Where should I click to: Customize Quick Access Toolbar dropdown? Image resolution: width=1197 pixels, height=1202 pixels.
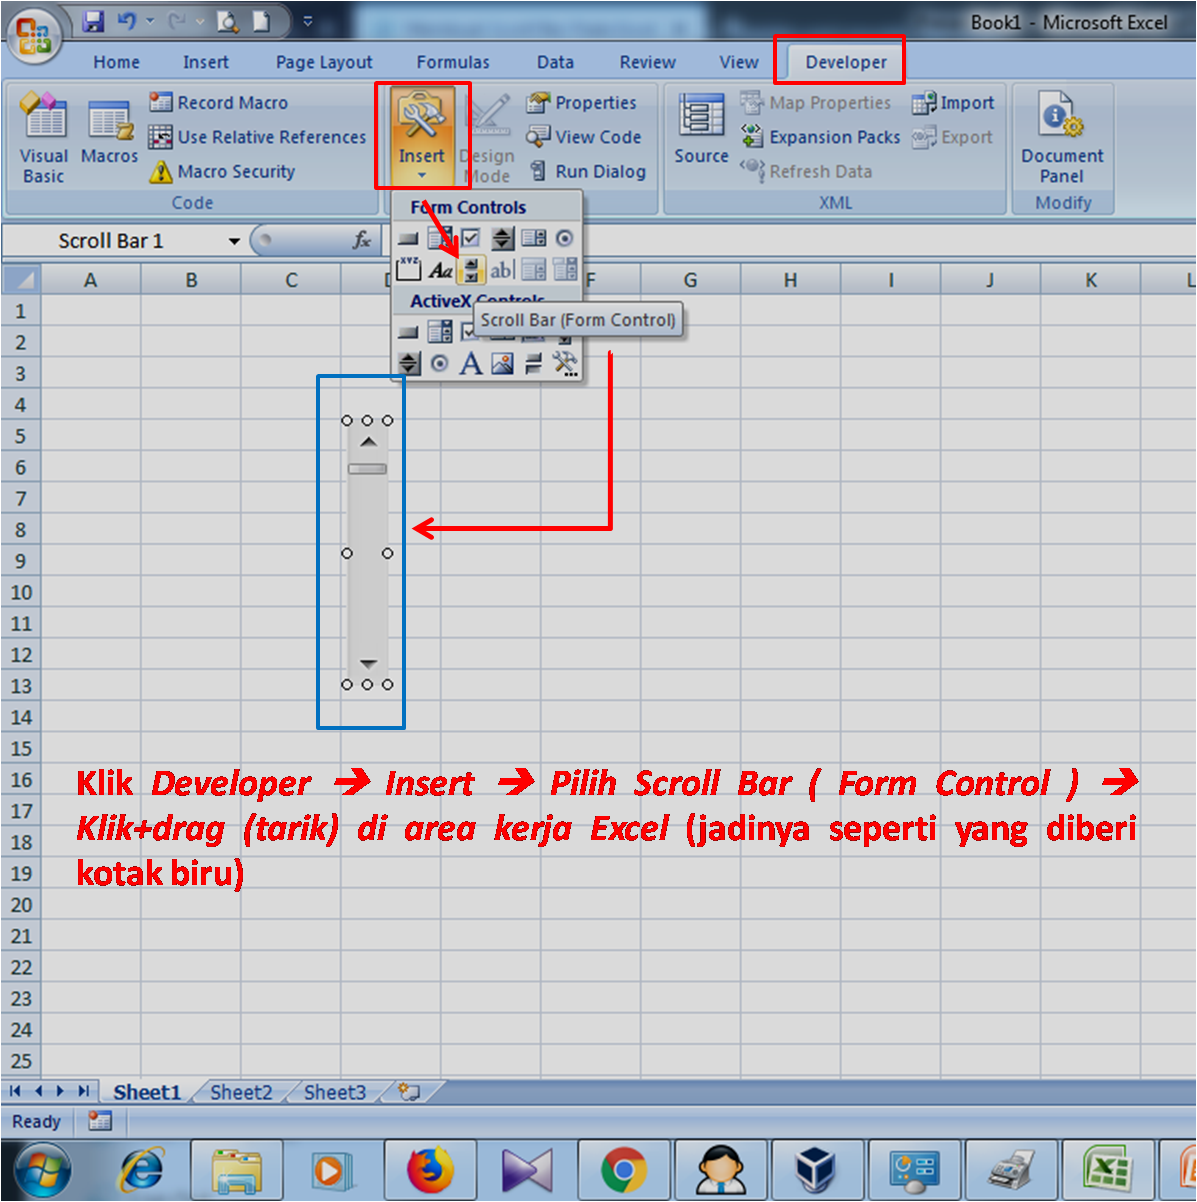(x=307, y=20)
